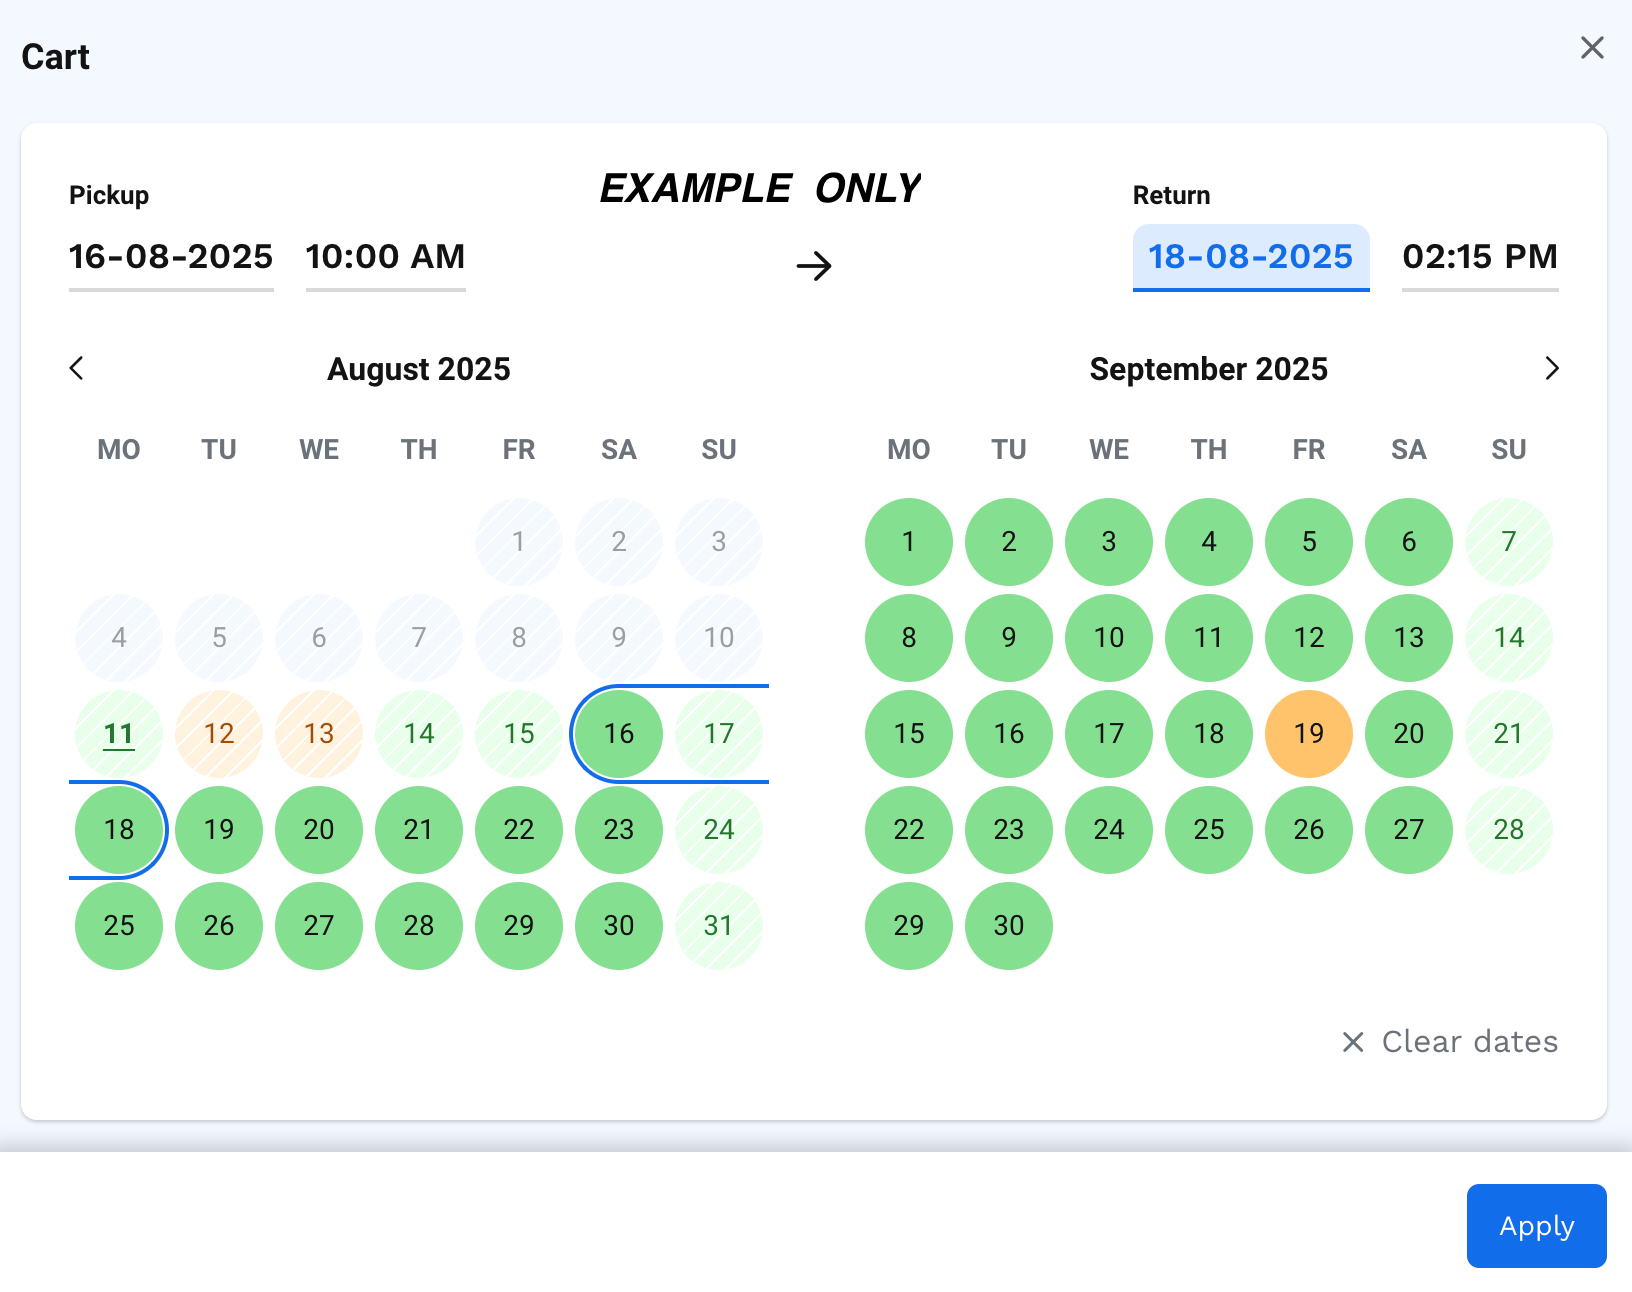
Task: Advance to next month in calendar
Action: coord(1551,368)
